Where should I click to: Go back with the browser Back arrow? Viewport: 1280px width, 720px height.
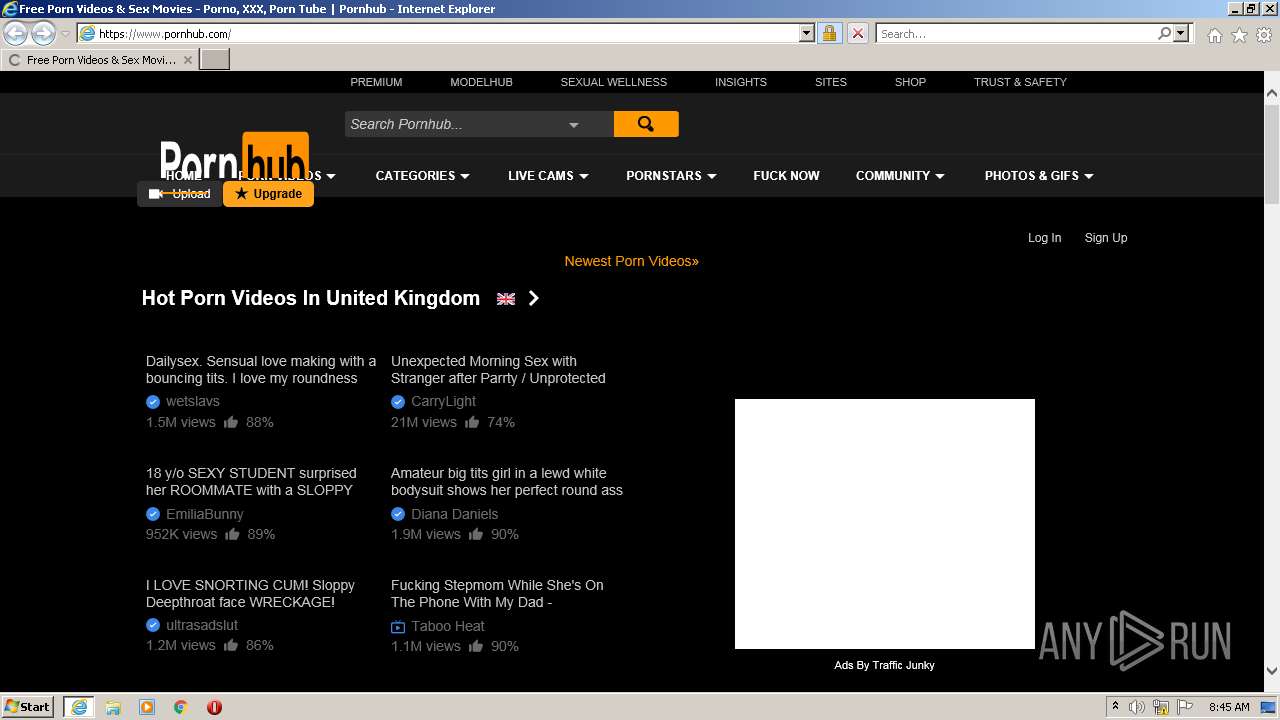click(x=15, y=33)
